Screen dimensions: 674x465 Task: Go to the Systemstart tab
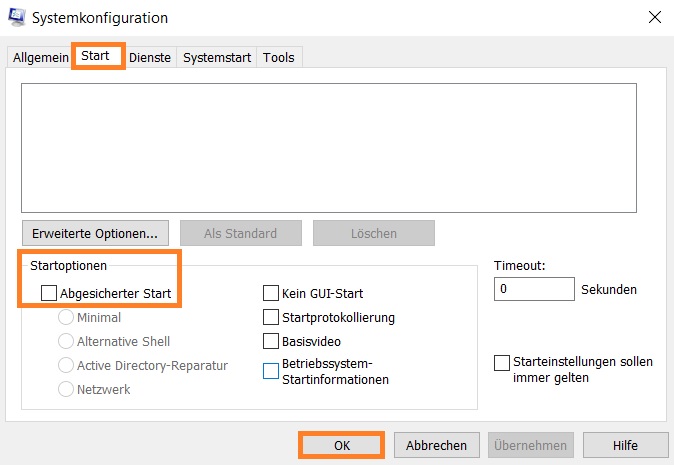(217, 57)
